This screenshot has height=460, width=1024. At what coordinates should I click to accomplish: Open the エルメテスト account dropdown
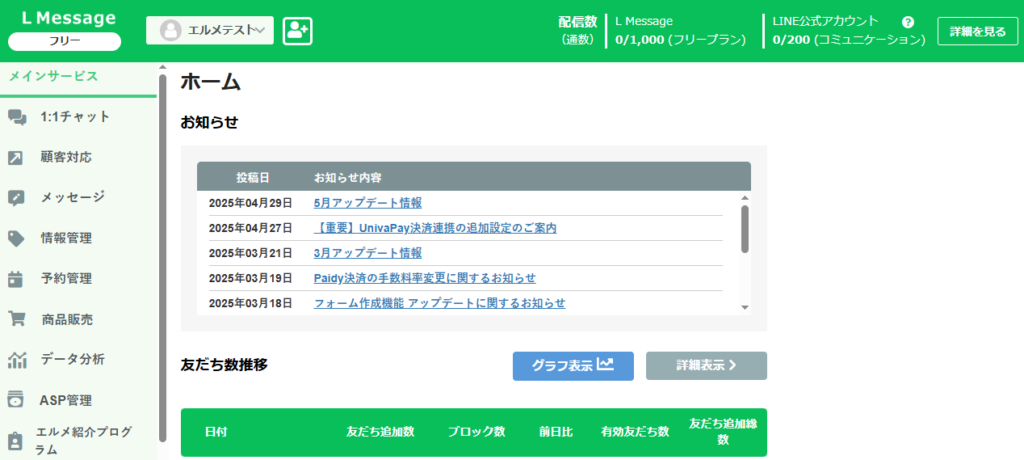210,31
